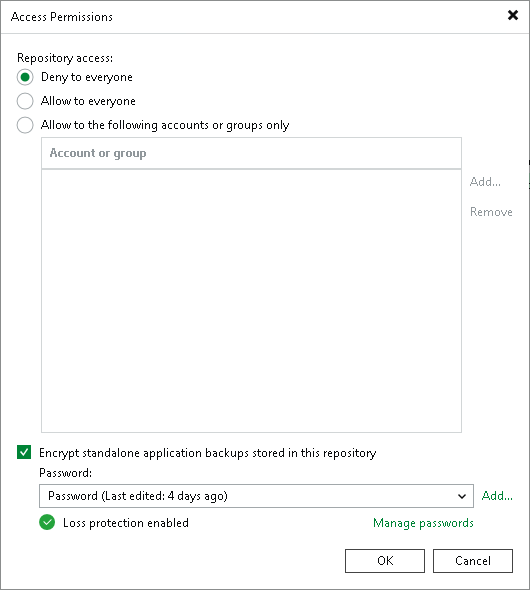This screenshot has height=590, width=530.
Task: Select the Deny to everyone radio button
Action: (x=25, y=77)
